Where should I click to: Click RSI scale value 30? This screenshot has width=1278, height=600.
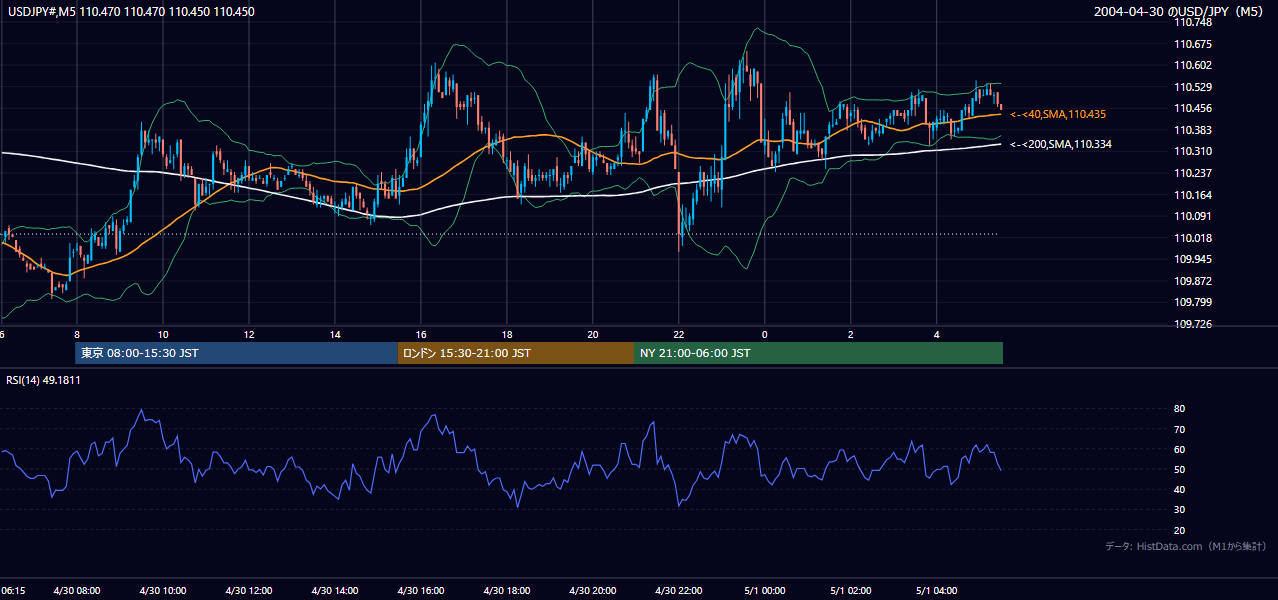point(1180,510)
